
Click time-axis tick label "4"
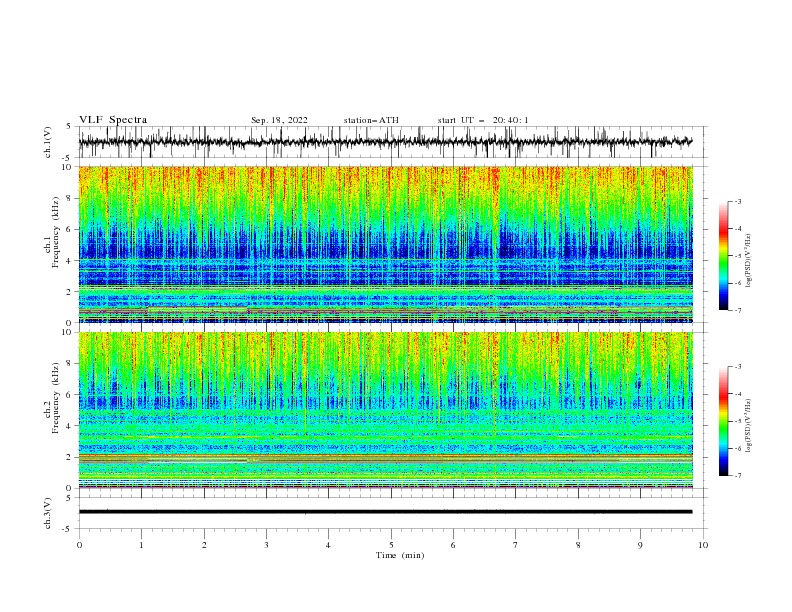coord(328,545)
